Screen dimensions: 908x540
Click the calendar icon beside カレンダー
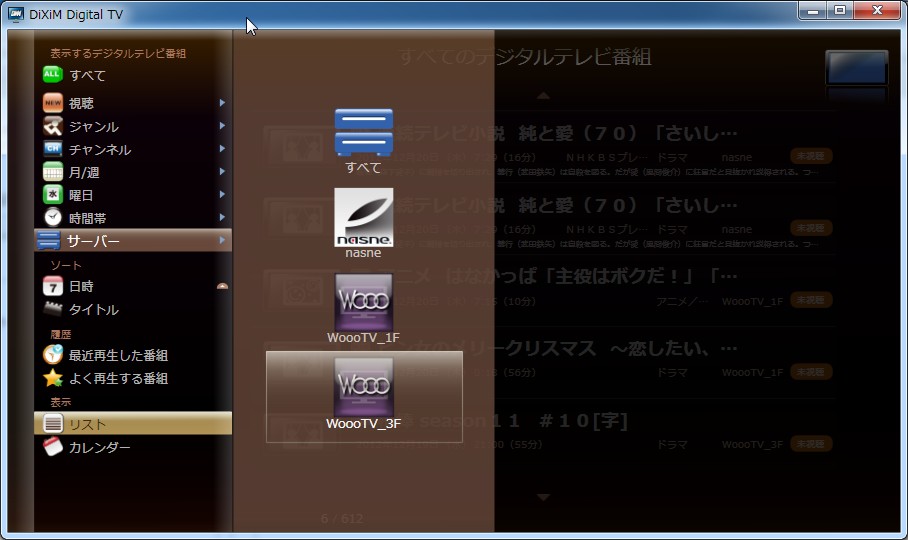pyautogui.click(x=53, y=447)
